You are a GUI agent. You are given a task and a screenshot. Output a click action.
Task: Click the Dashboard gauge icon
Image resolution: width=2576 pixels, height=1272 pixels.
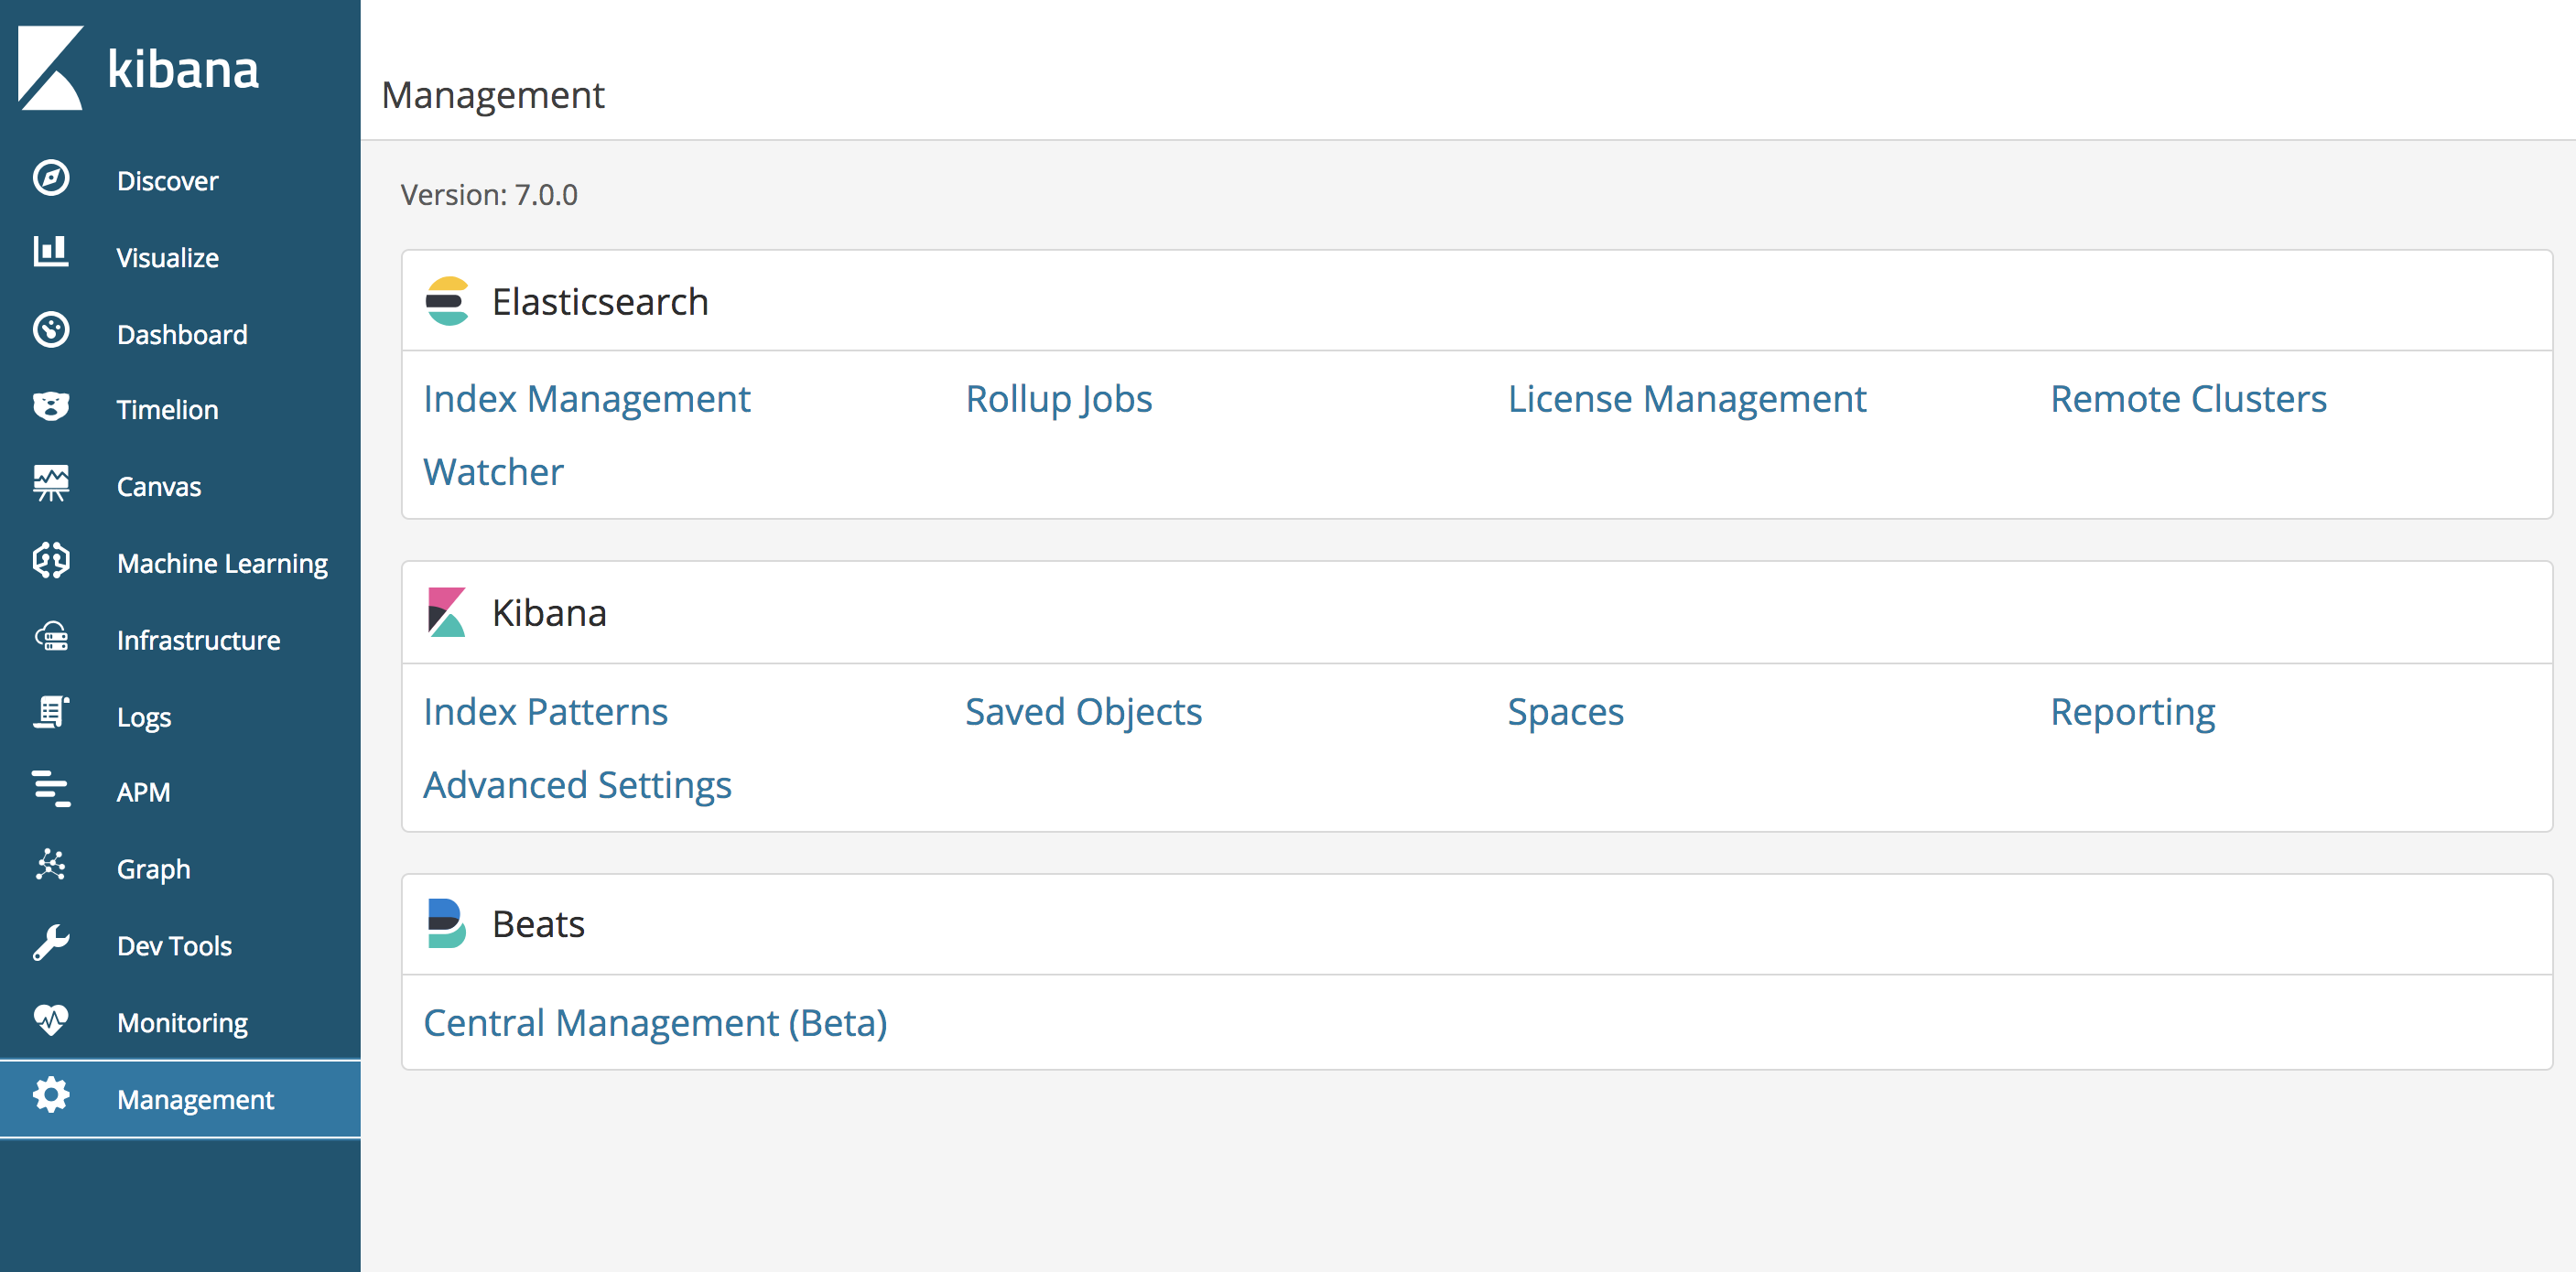51,330
